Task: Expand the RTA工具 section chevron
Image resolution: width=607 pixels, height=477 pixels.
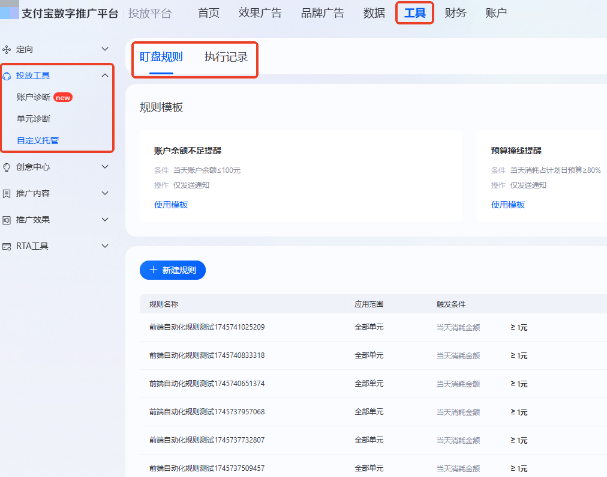Action: coord(105,245)
